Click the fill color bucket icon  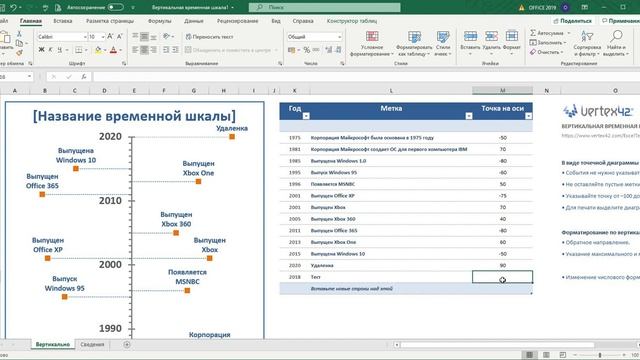[x=98, y=50]
